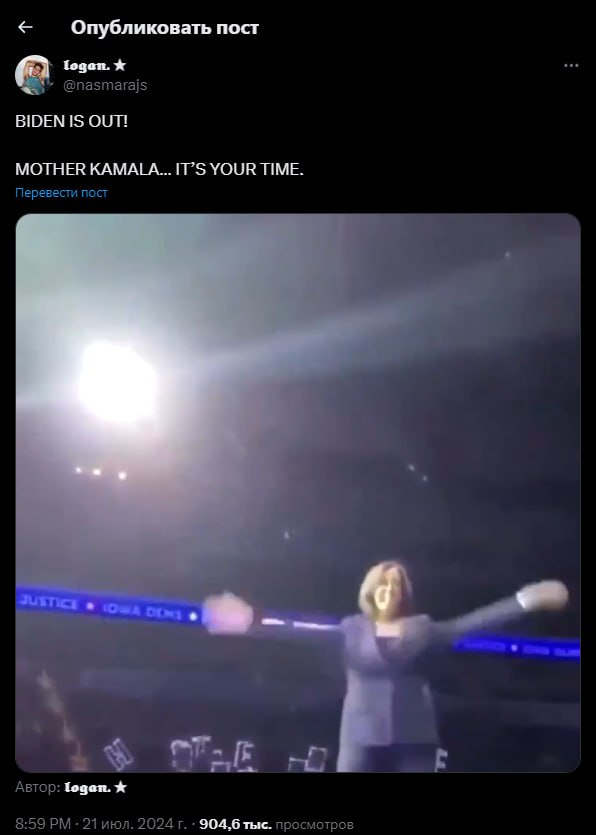
Task: Click the star beside the top logan. name
Action: (x=120, y=66)
